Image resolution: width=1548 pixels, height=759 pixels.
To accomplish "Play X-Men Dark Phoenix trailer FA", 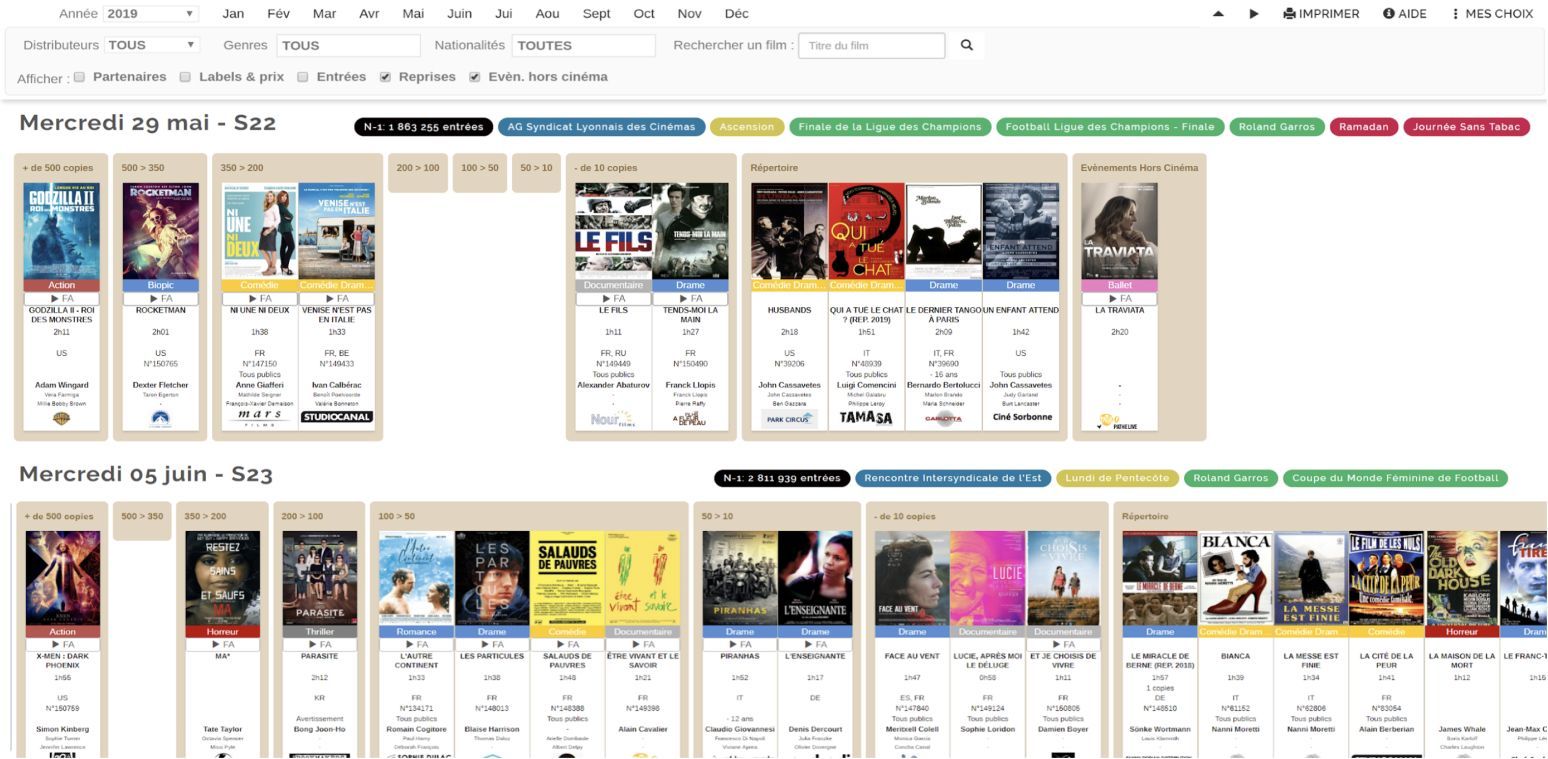I will (x=62, y=644).
